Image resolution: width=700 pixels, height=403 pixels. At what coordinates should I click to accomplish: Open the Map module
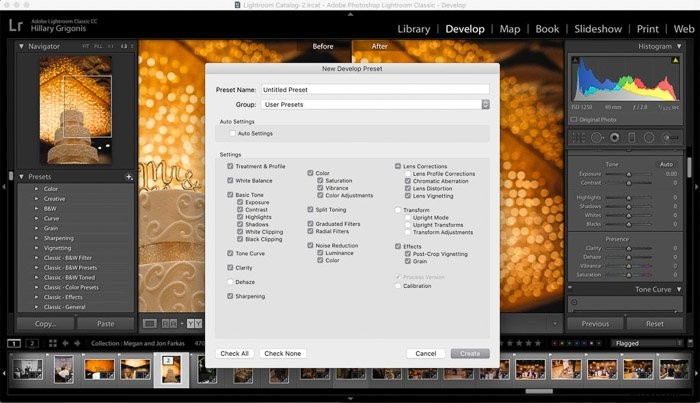click(x=510, y=29)
